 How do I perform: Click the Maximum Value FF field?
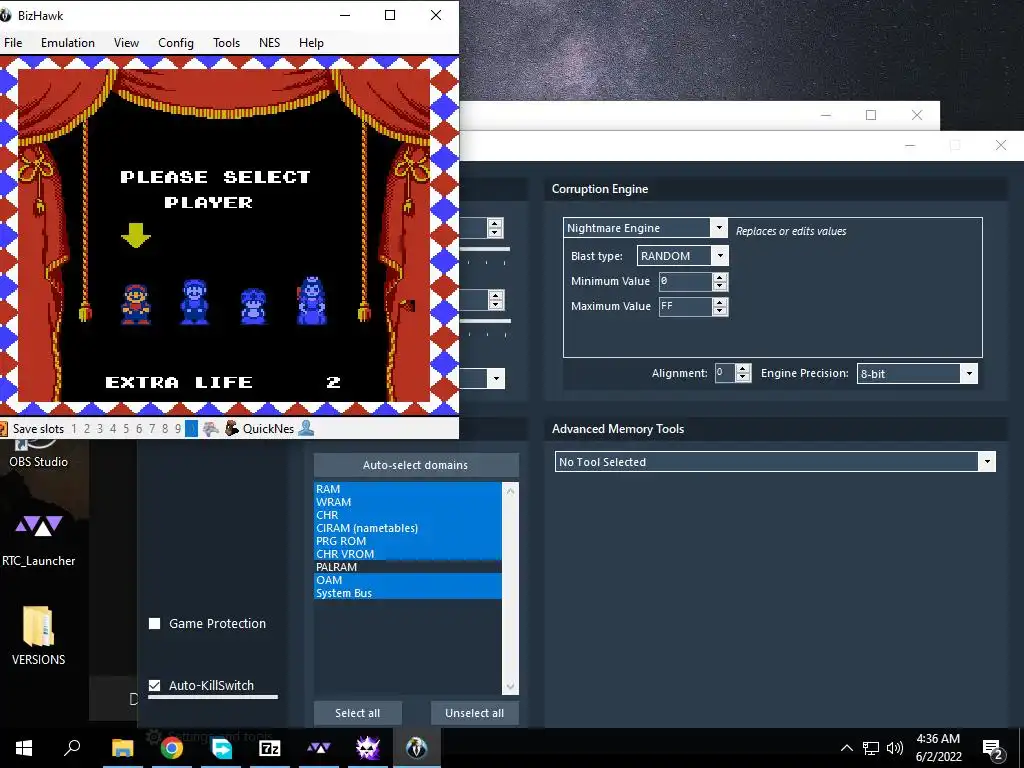coord(685,306)
